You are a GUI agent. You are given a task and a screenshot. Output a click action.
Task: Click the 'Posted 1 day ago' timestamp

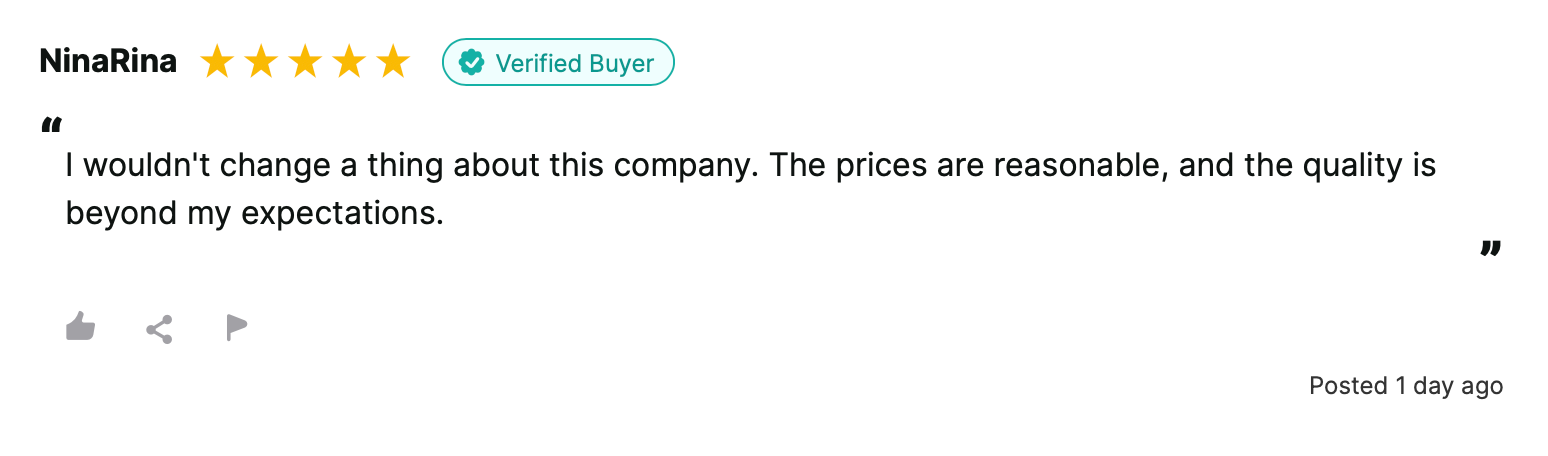[x=1406, y=386]
